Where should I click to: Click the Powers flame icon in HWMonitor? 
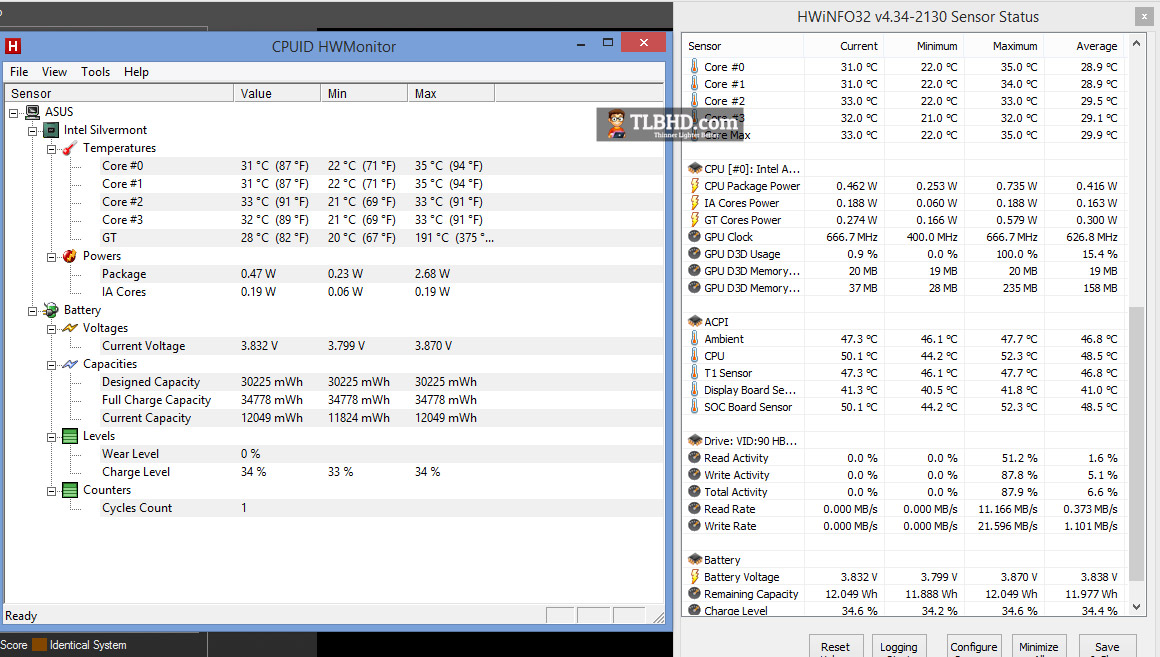click(70, 256)
